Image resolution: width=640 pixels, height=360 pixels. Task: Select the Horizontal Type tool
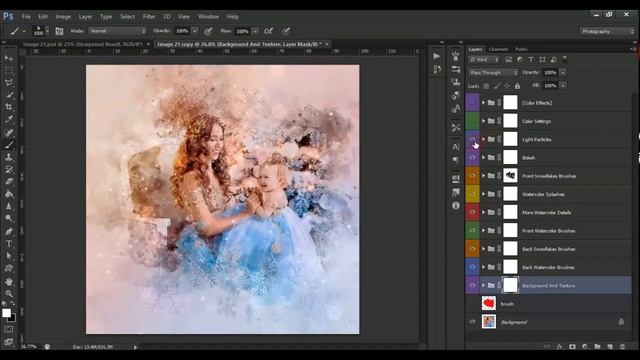click(9, 244)
